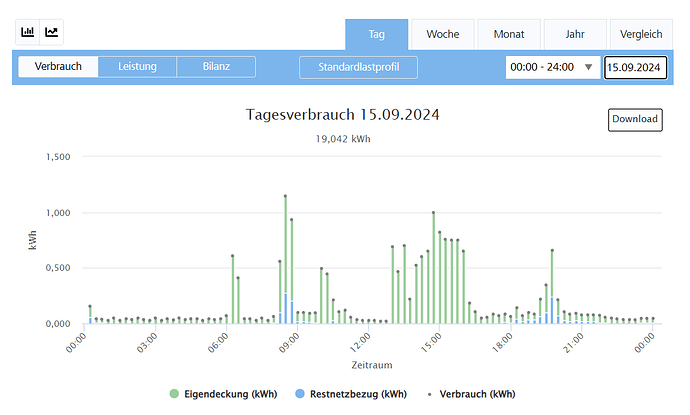Click the 12:00 x-axis label
The image size is (690, 415).
[x=360, y=343]
